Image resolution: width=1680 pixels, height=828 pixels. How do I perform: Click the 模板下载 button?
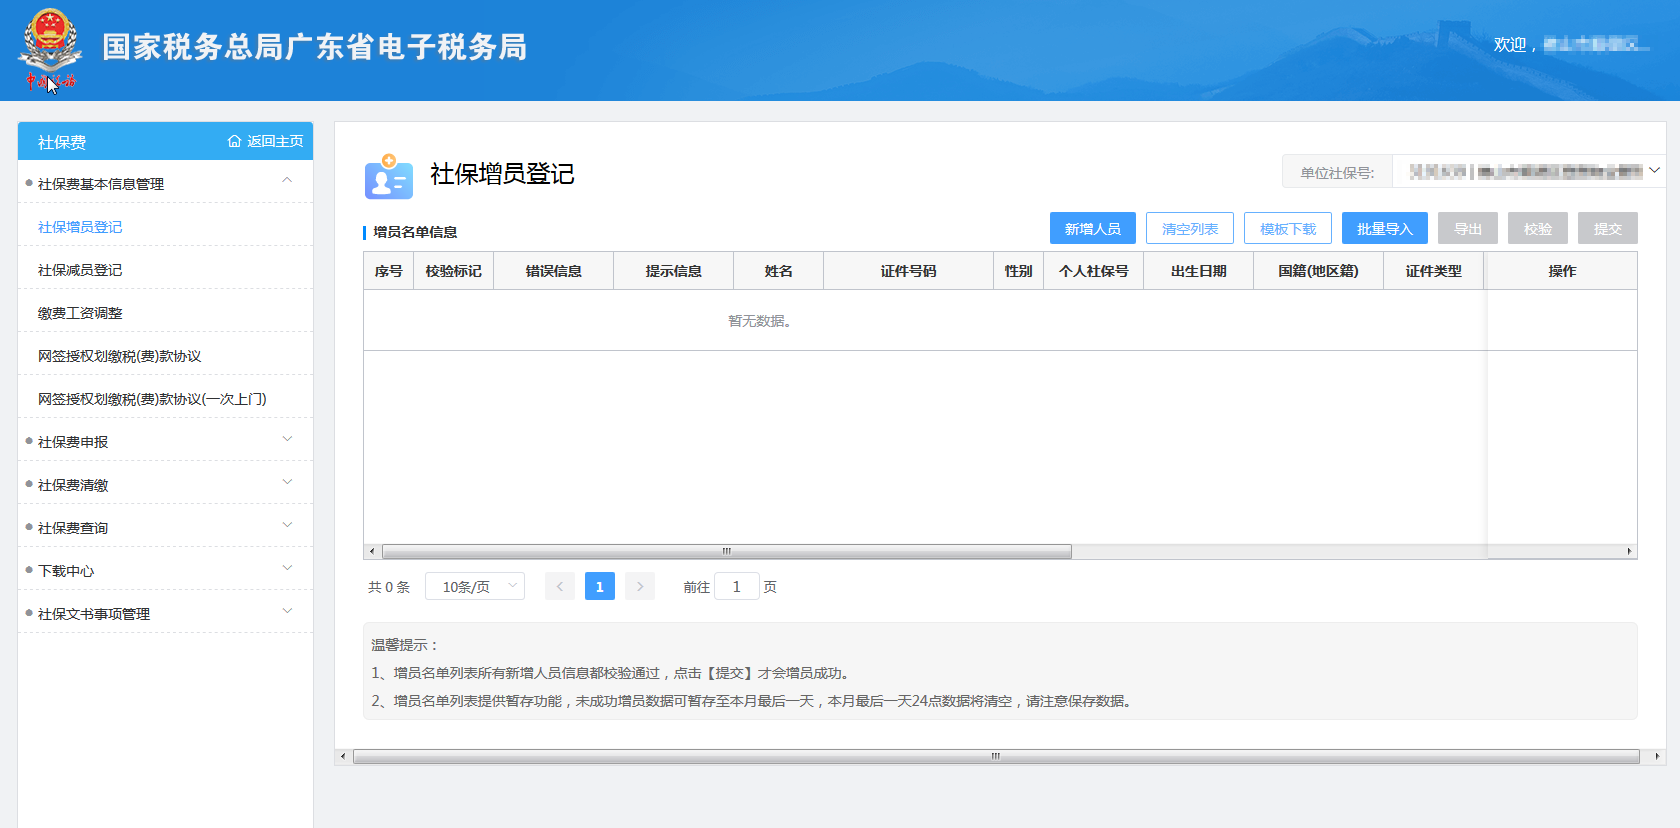1287,229
